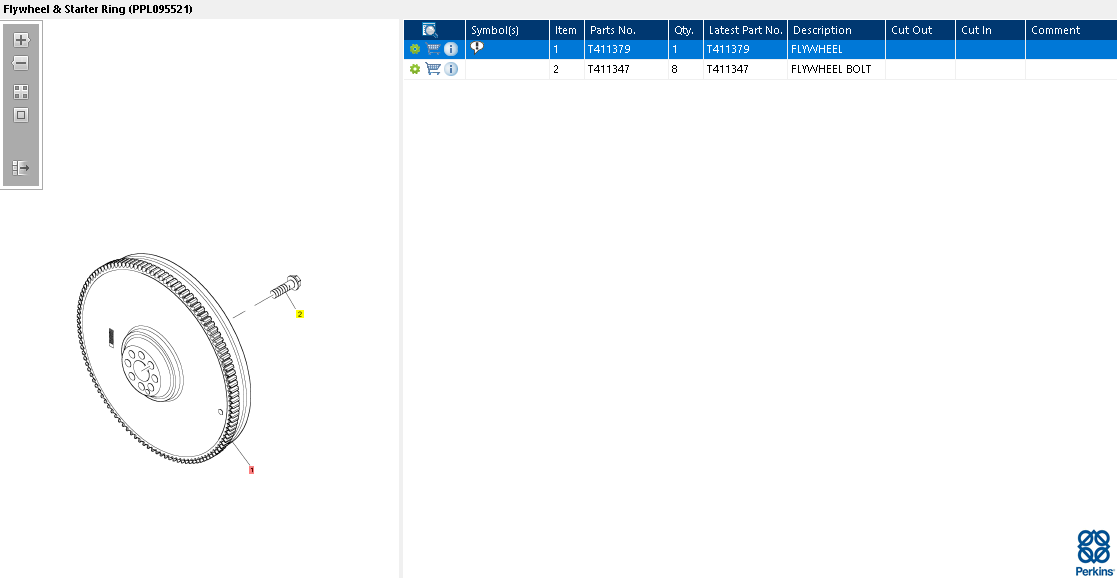Sort by the Item column header
This screenshot has width=1117, height=578.
pos(566,30)
